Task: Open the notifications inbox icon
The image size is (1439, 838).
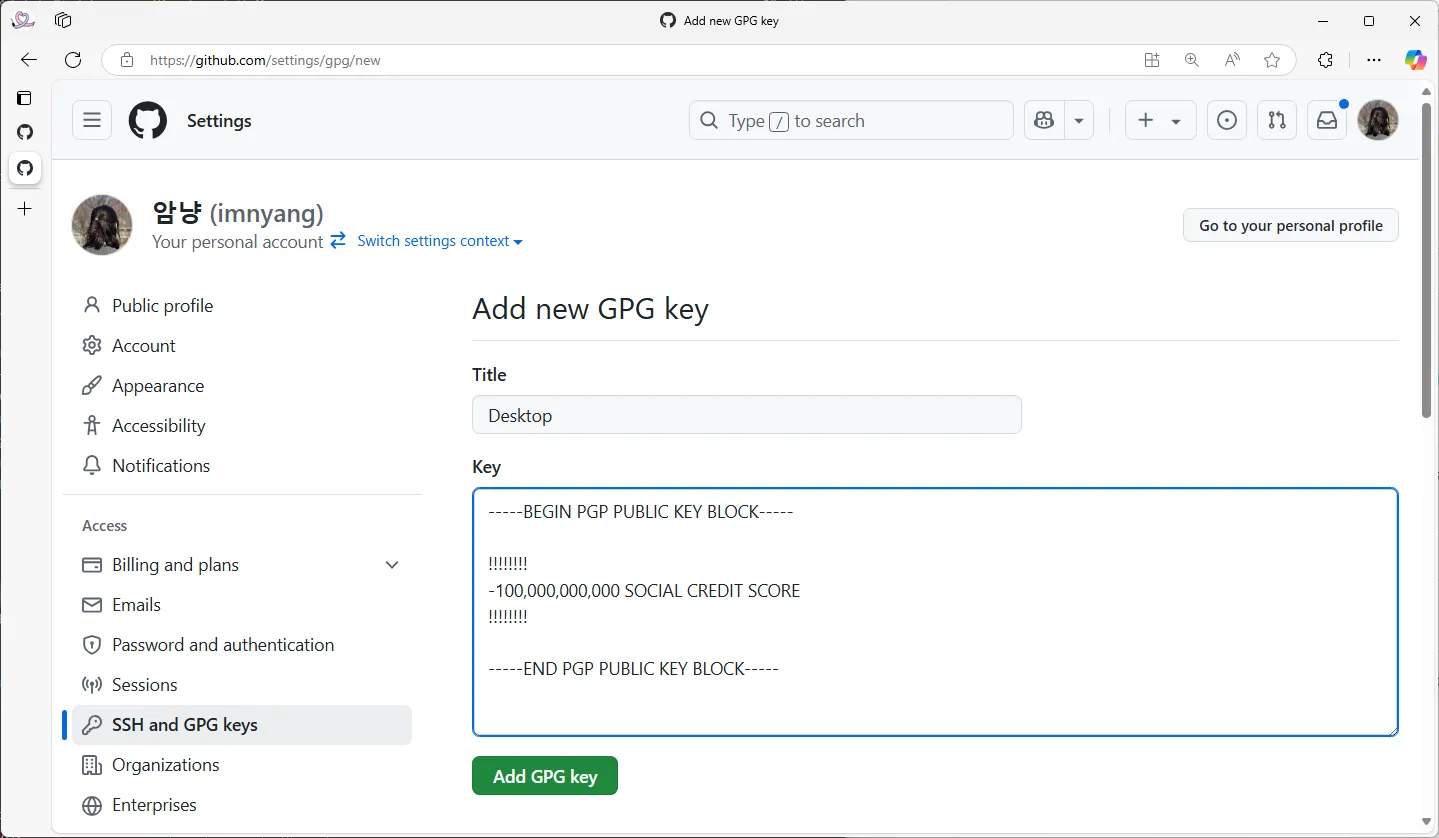Action: (1327, 121)
